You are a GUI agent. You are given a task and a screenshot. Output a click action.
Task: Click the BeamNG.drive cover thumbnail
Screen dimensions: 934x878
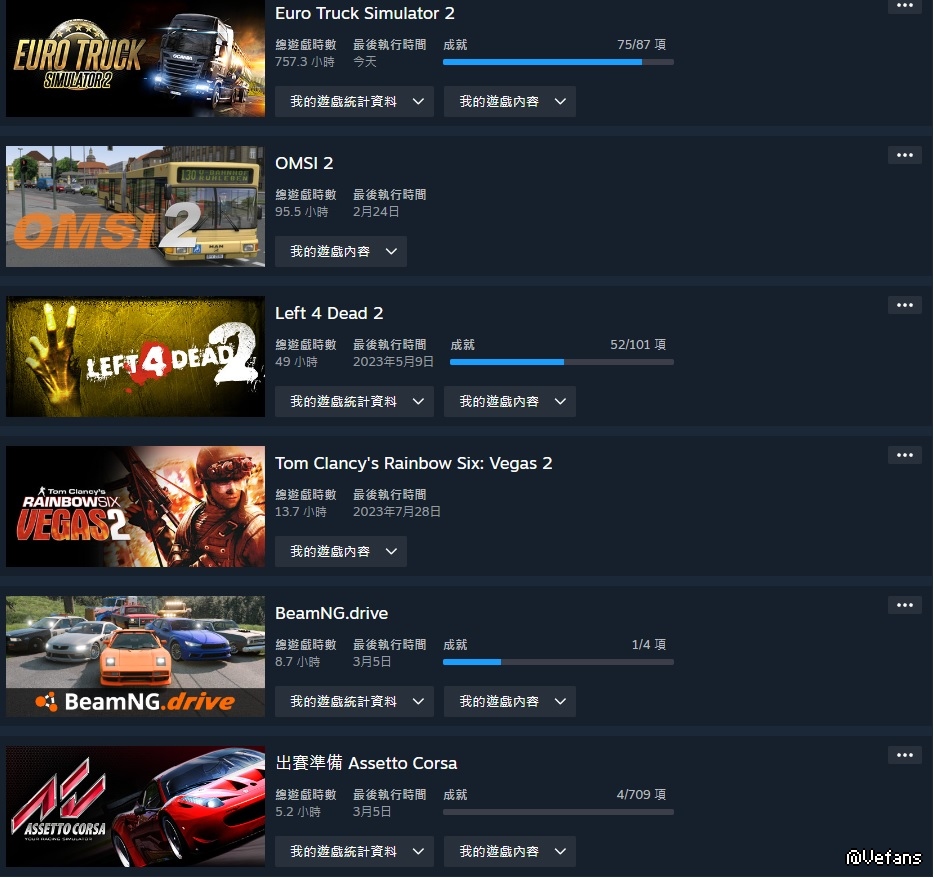tap(135, 656)
